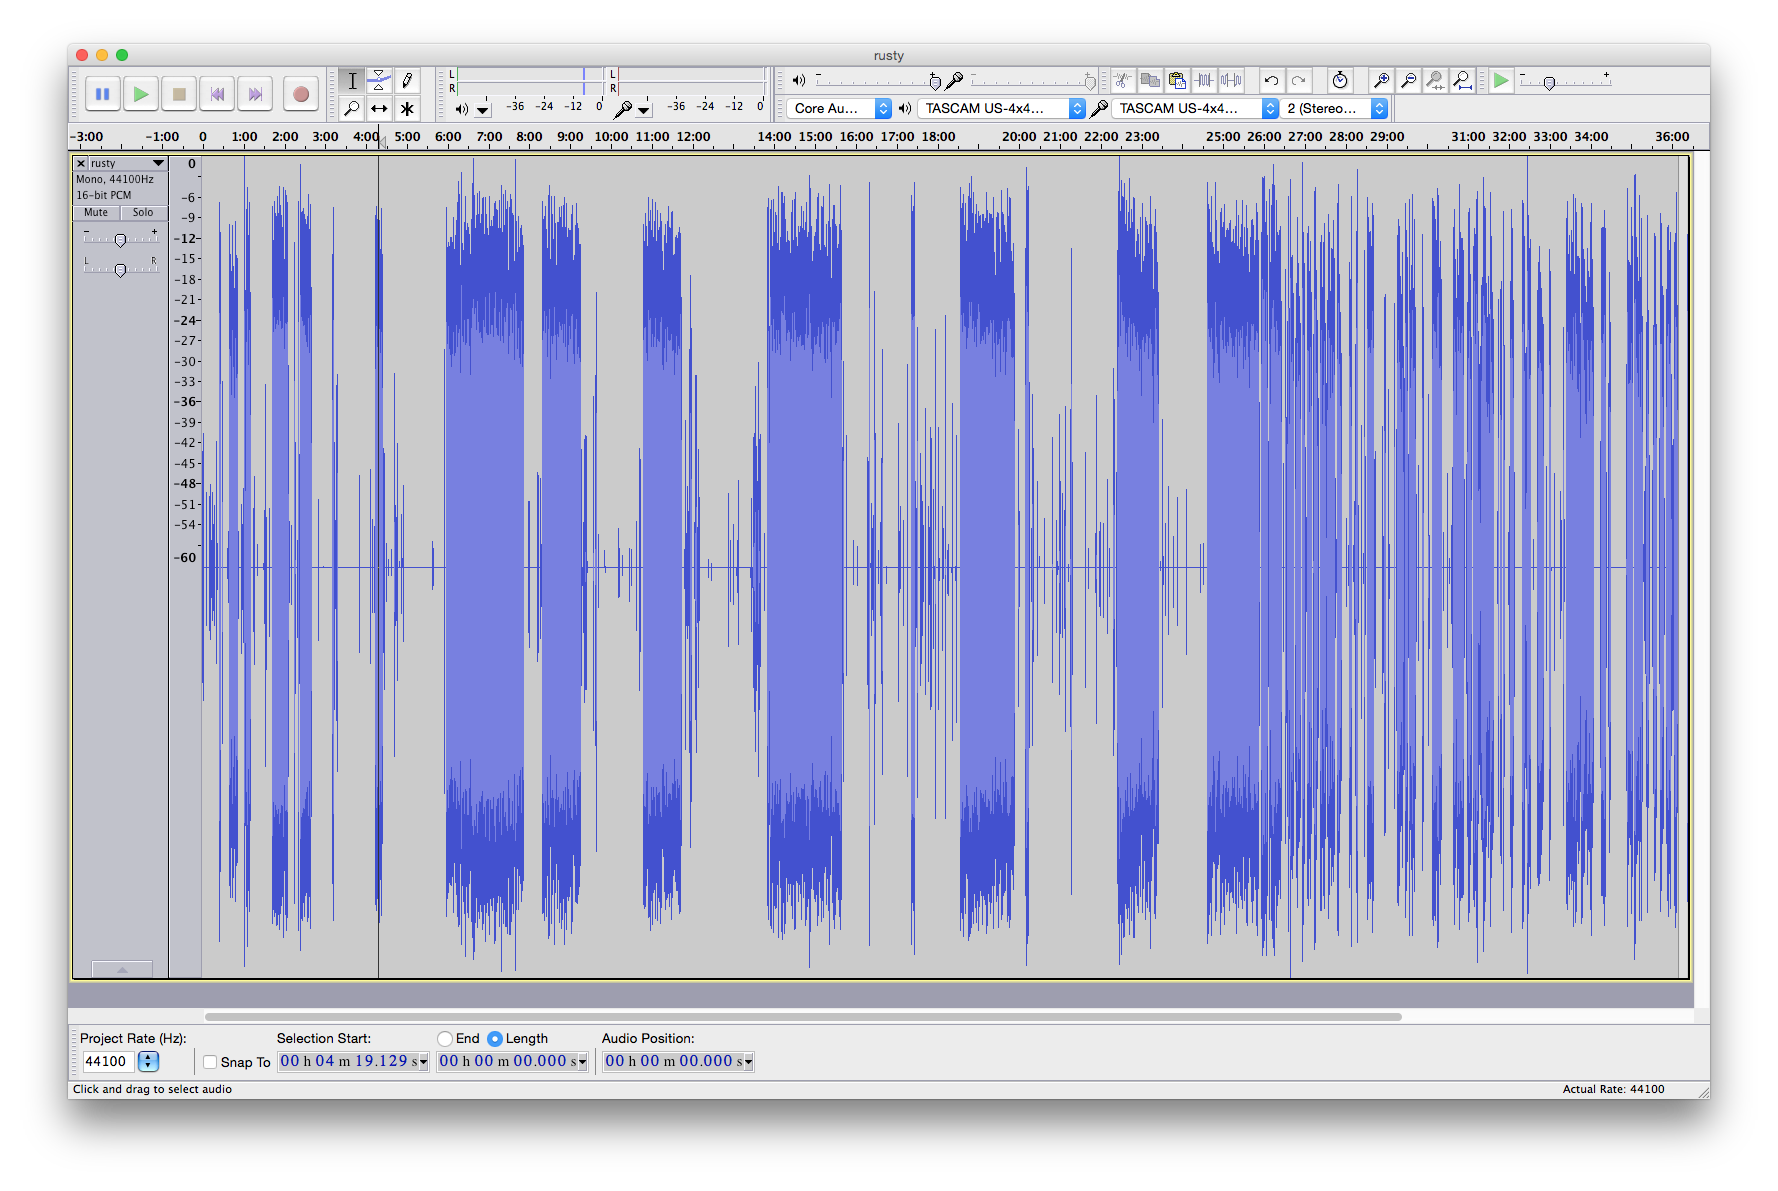This screenshot has width=1778, height=1191.
Task: Open the 2 (Stereo) input channels dropdown
Action: [x=1334, y=108]
